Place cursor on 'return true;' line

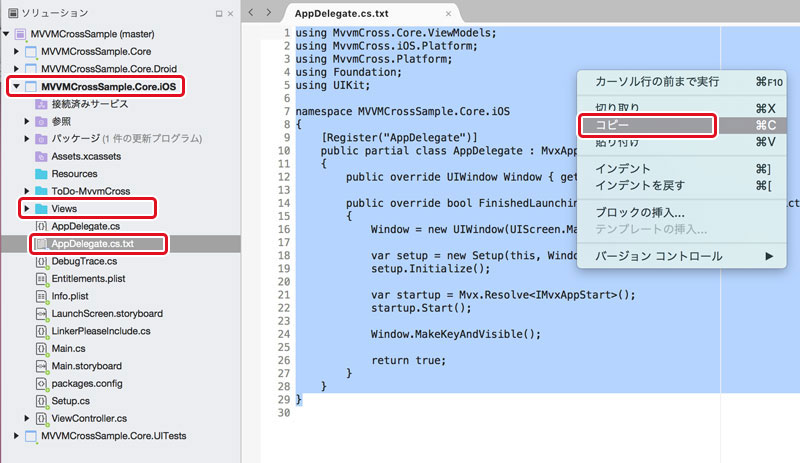coord(409,360)
